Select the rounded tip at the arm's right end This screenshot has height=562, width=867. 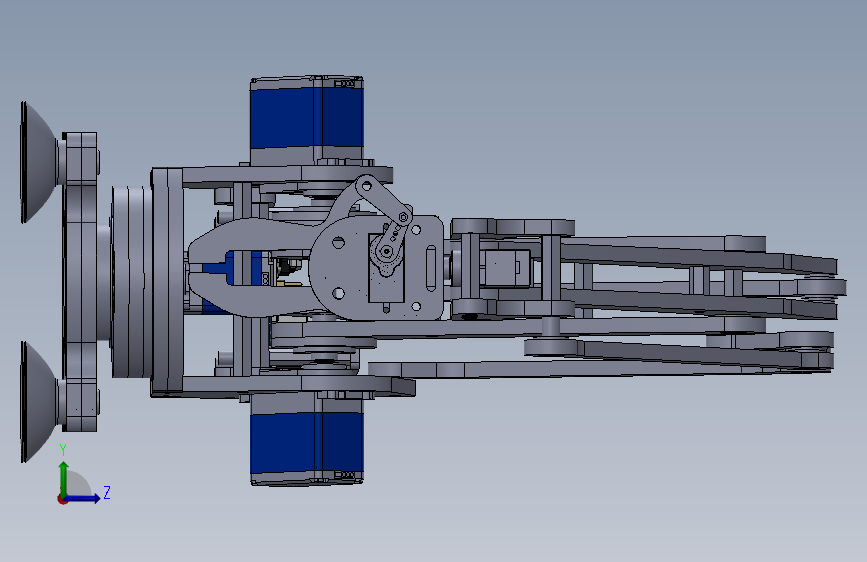coord(823,287)
